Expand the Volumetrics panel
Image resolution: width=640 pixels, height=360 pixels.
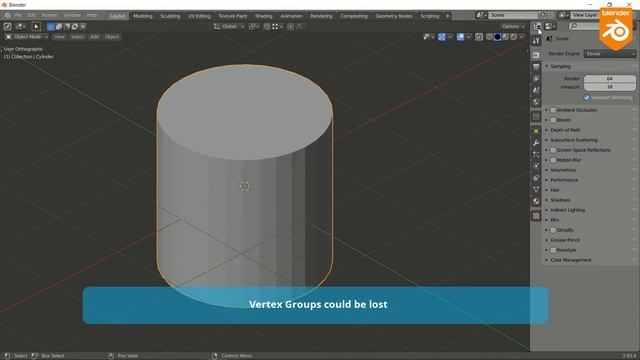pos(547,170)
